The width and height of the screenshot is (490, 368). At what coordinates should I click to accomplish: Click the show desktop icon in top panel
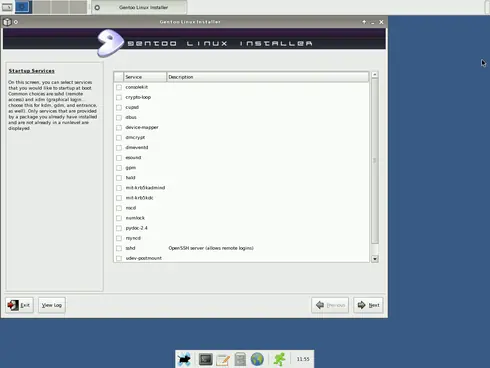point(7,7)
